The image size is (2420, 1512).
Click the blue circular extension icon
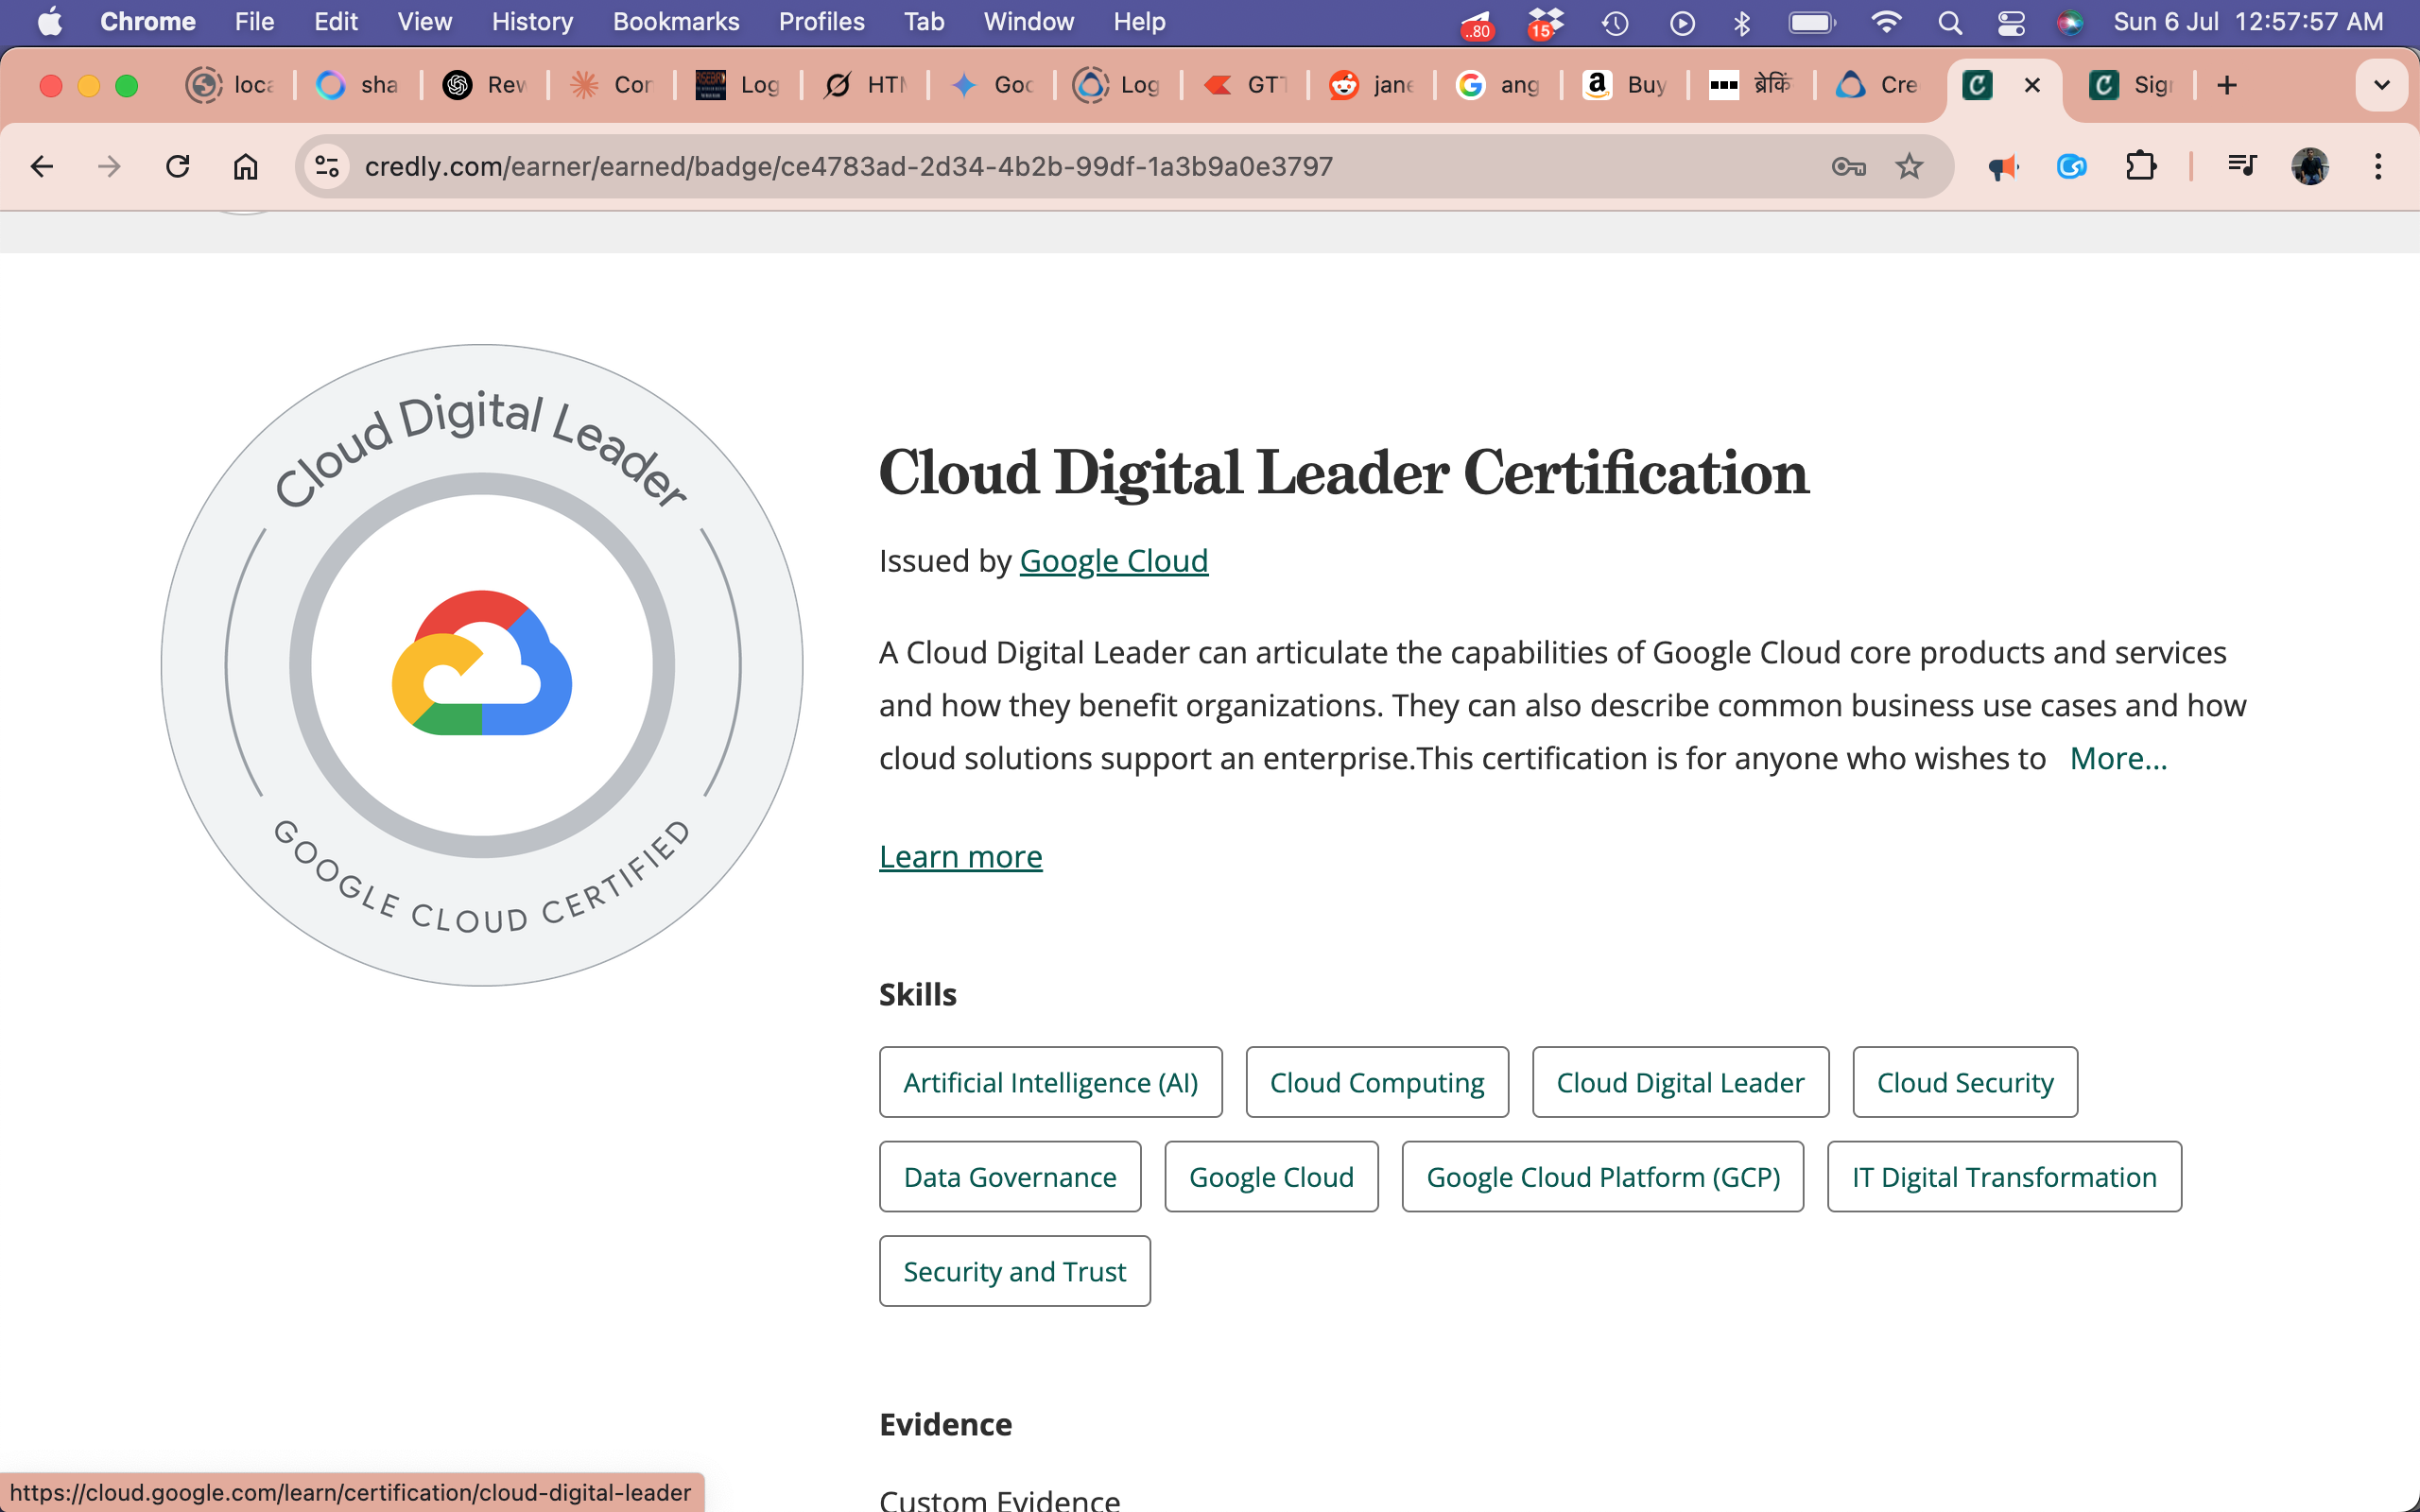pos(2071,166)
